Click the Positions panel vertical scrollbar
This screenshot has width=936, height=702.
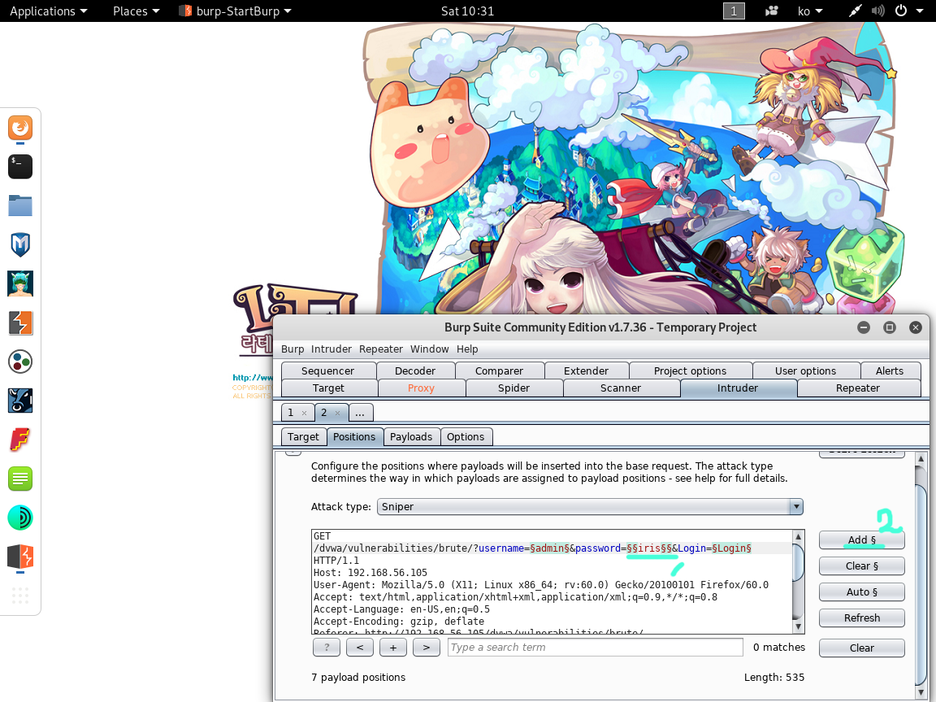point(920,573)
